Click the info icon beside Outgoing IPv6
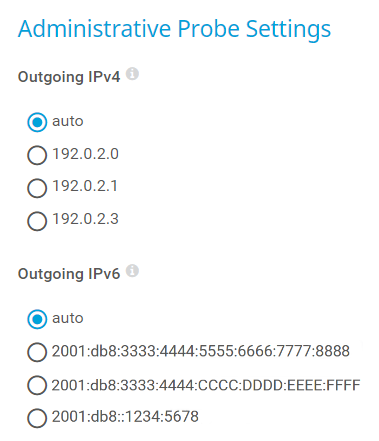The image size is (379, 441). tap(132, 271)
